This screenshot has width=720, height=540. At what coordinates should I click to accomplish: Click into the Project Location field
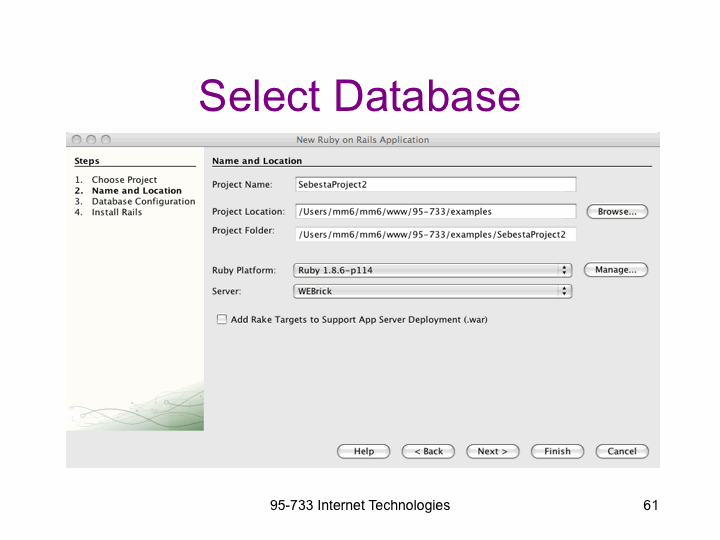(435, 212)
